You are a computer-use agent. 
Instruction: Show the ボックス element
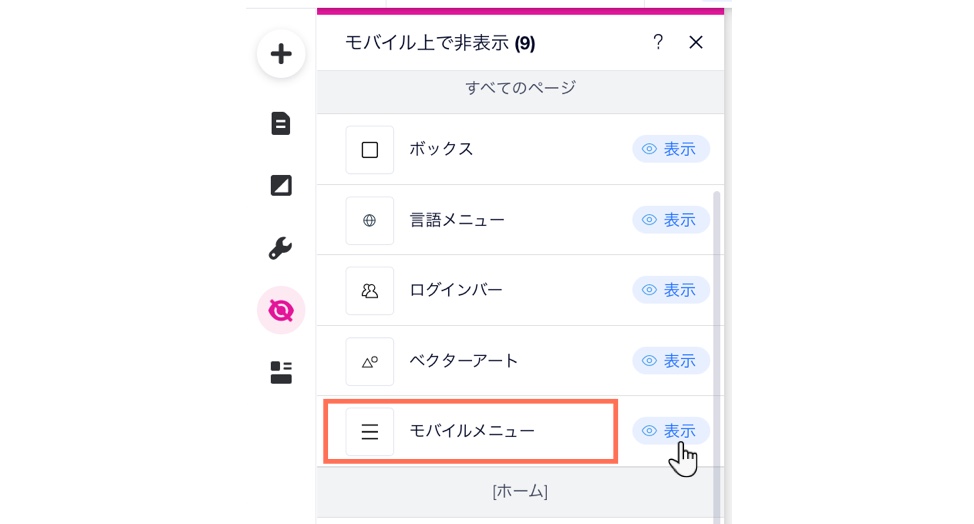(671, 149)
